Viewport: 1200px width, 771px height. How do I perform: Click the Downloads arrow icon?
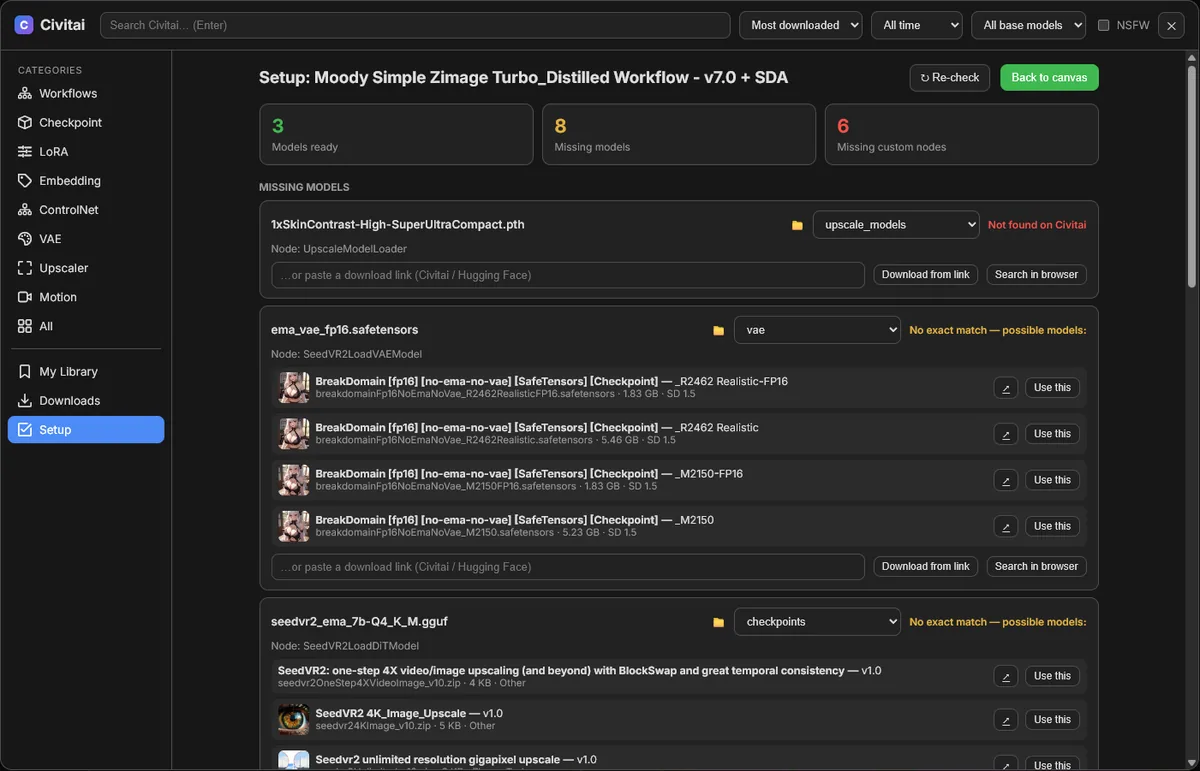click(x=25, y=400)
